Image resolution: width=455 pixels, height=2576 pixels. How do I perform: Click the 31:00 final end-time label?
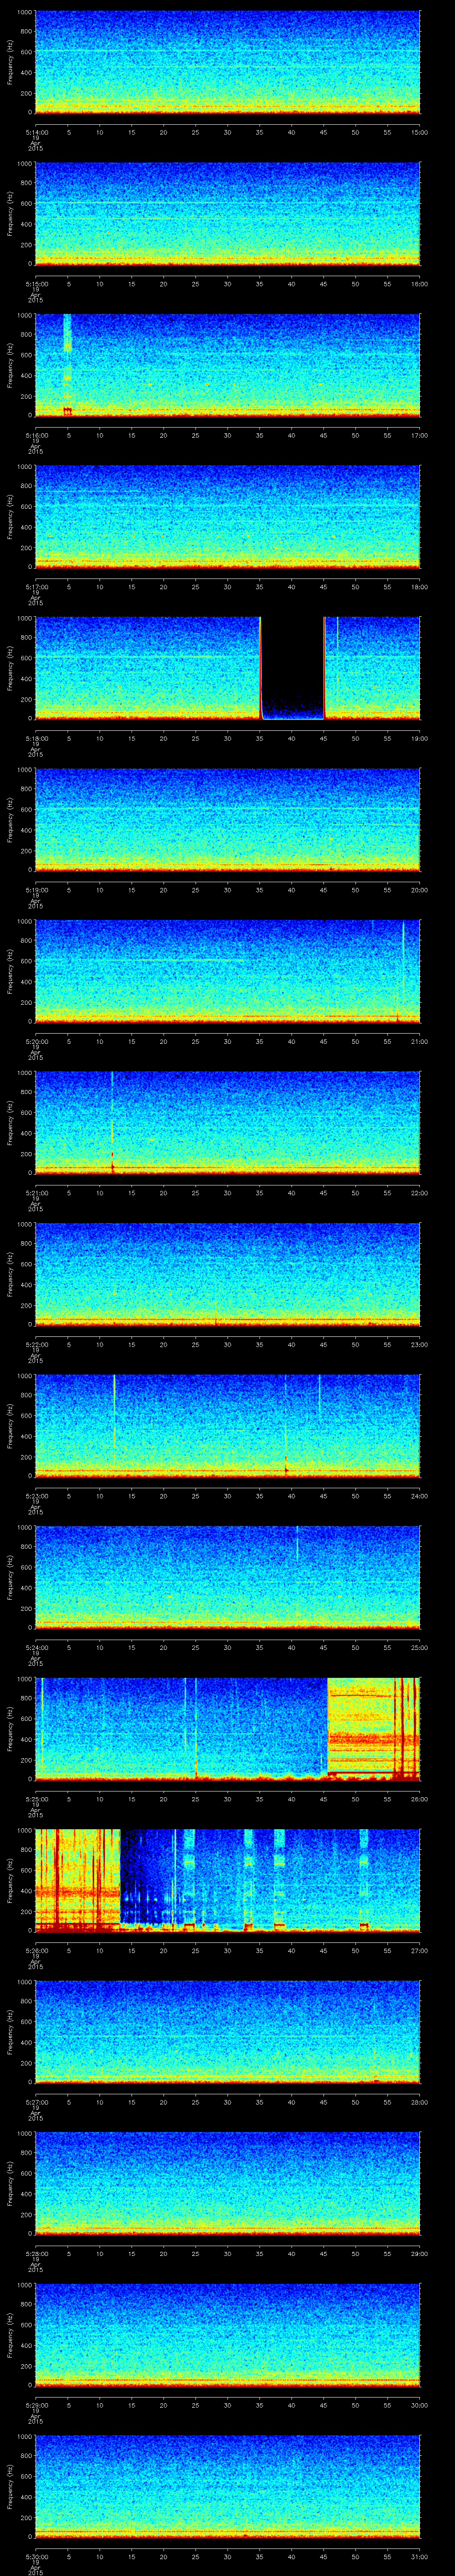[x=420, y=2556]
